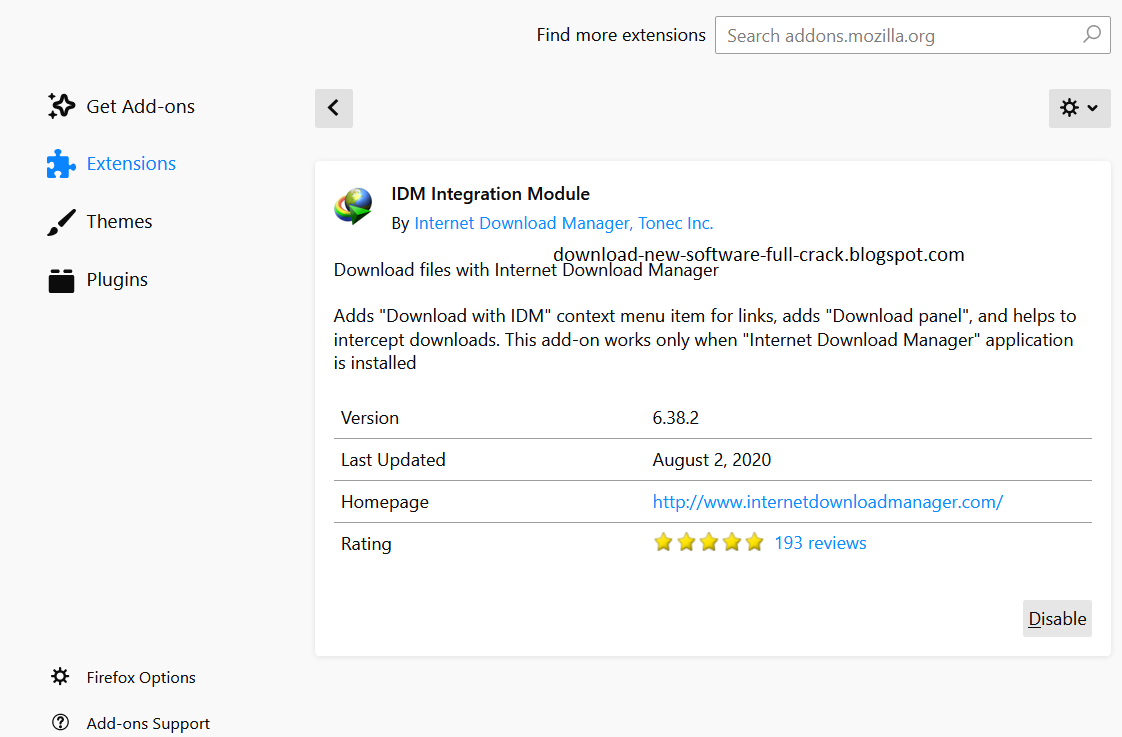The width and height of the screenshot is (1122, 737).
Task: Open Add-ons Support page
Action: click(148, 723)
